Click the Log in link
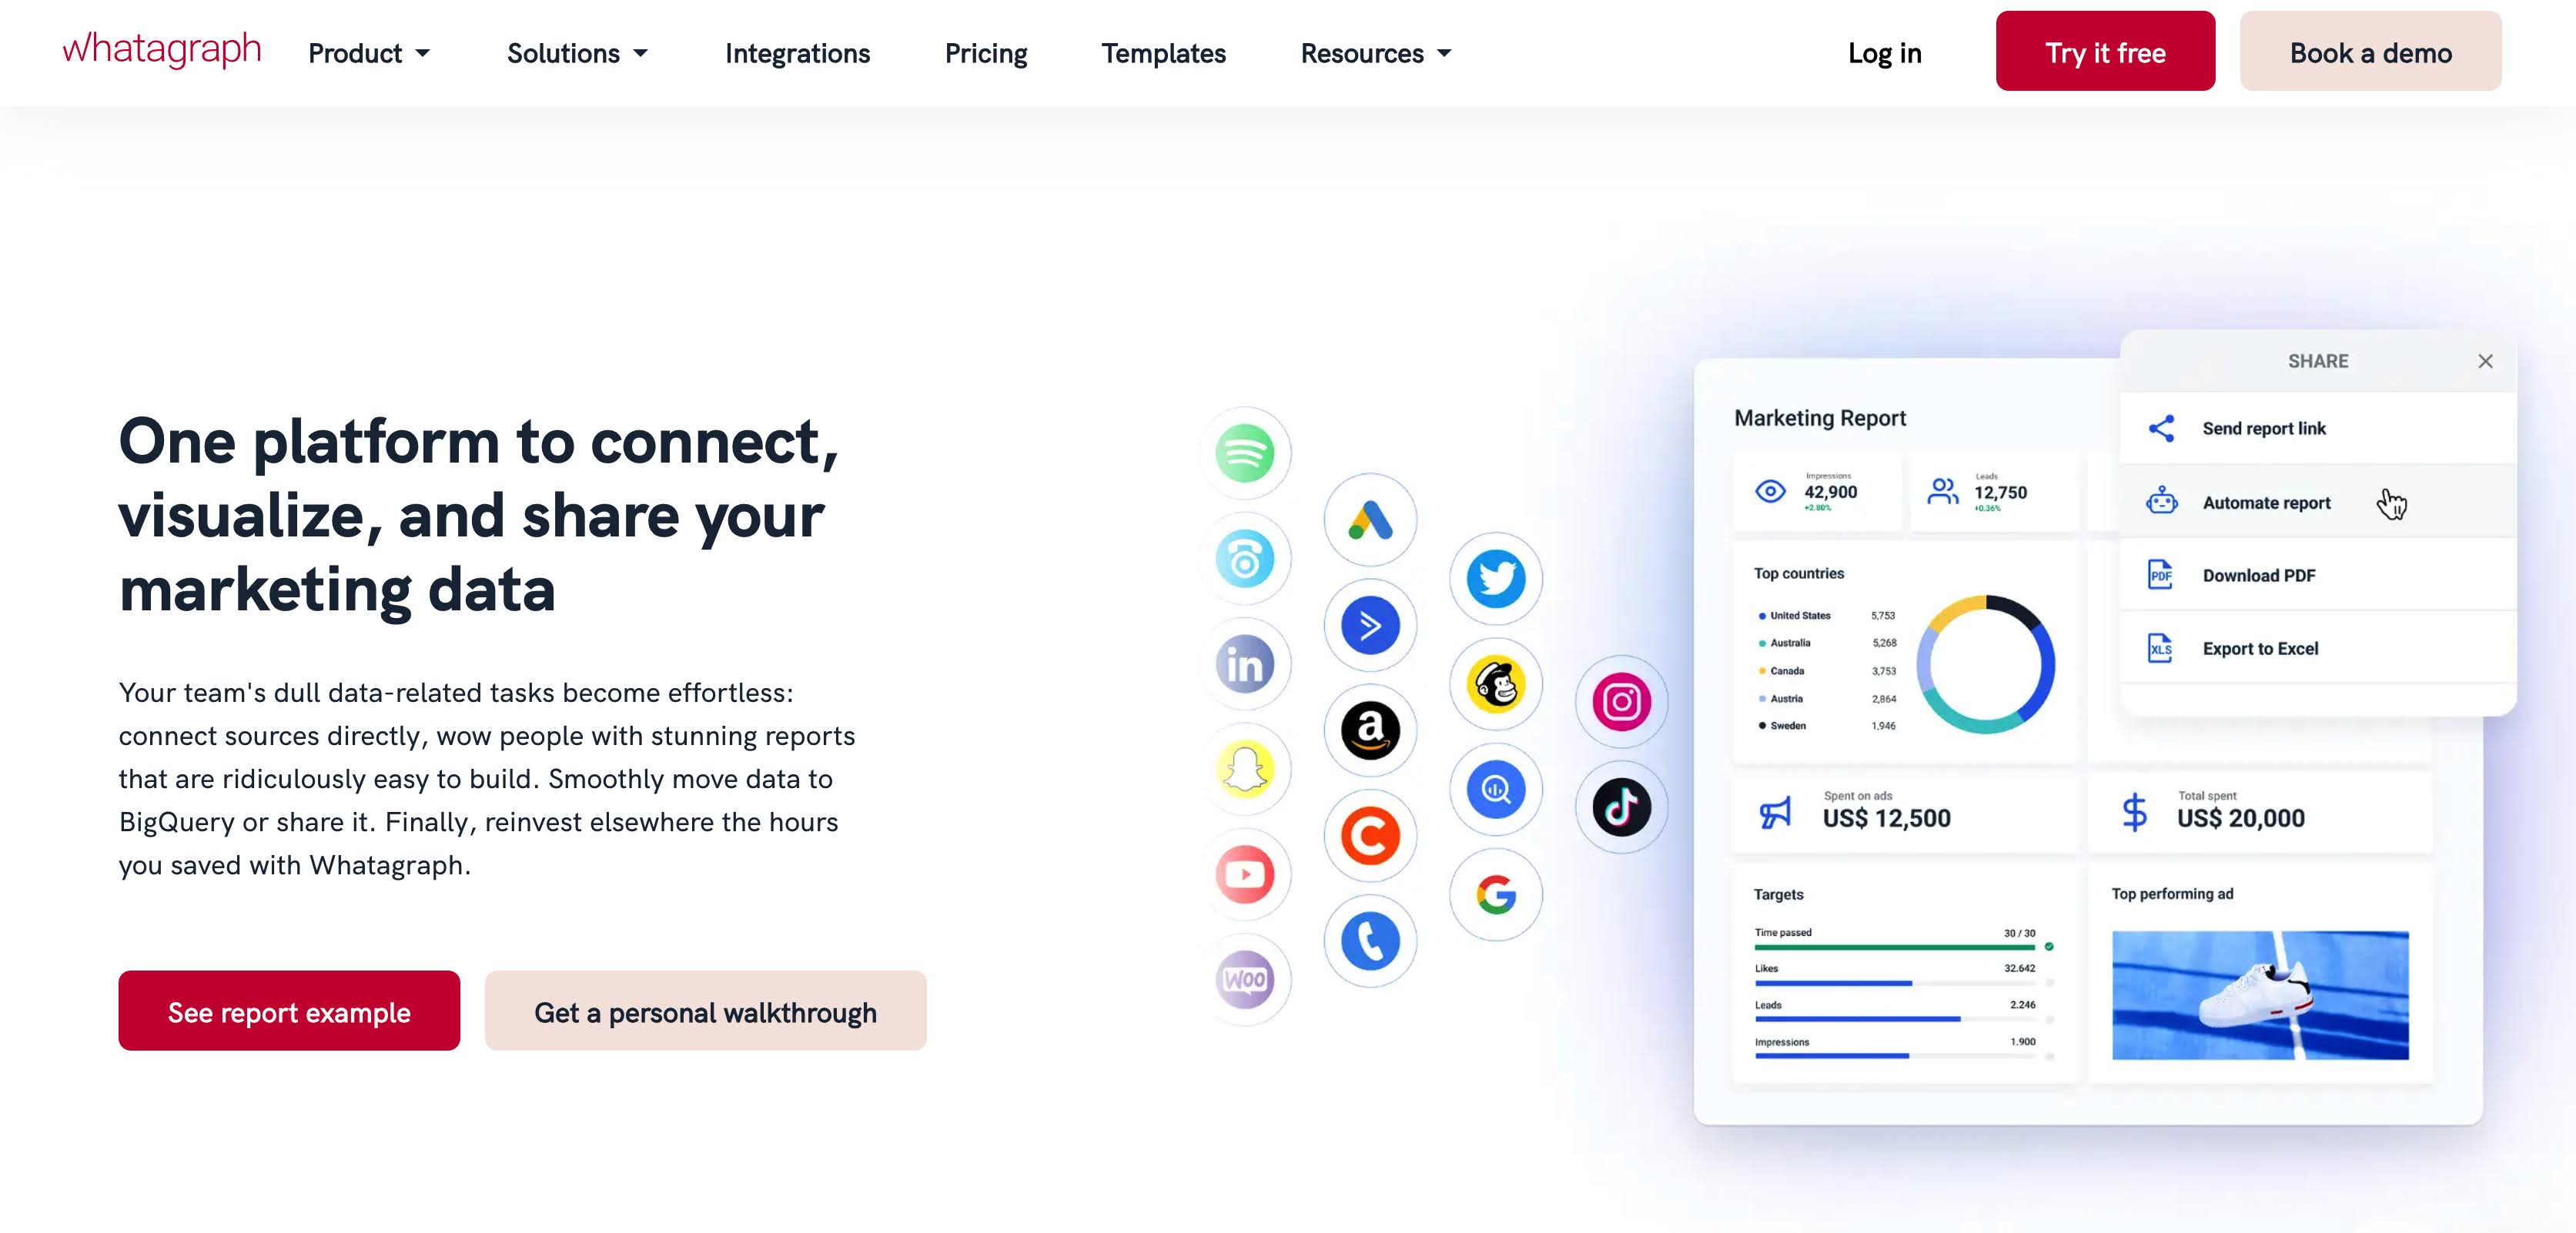This screenshot has height=1233, width=2576. click(x=1886, y=52)
